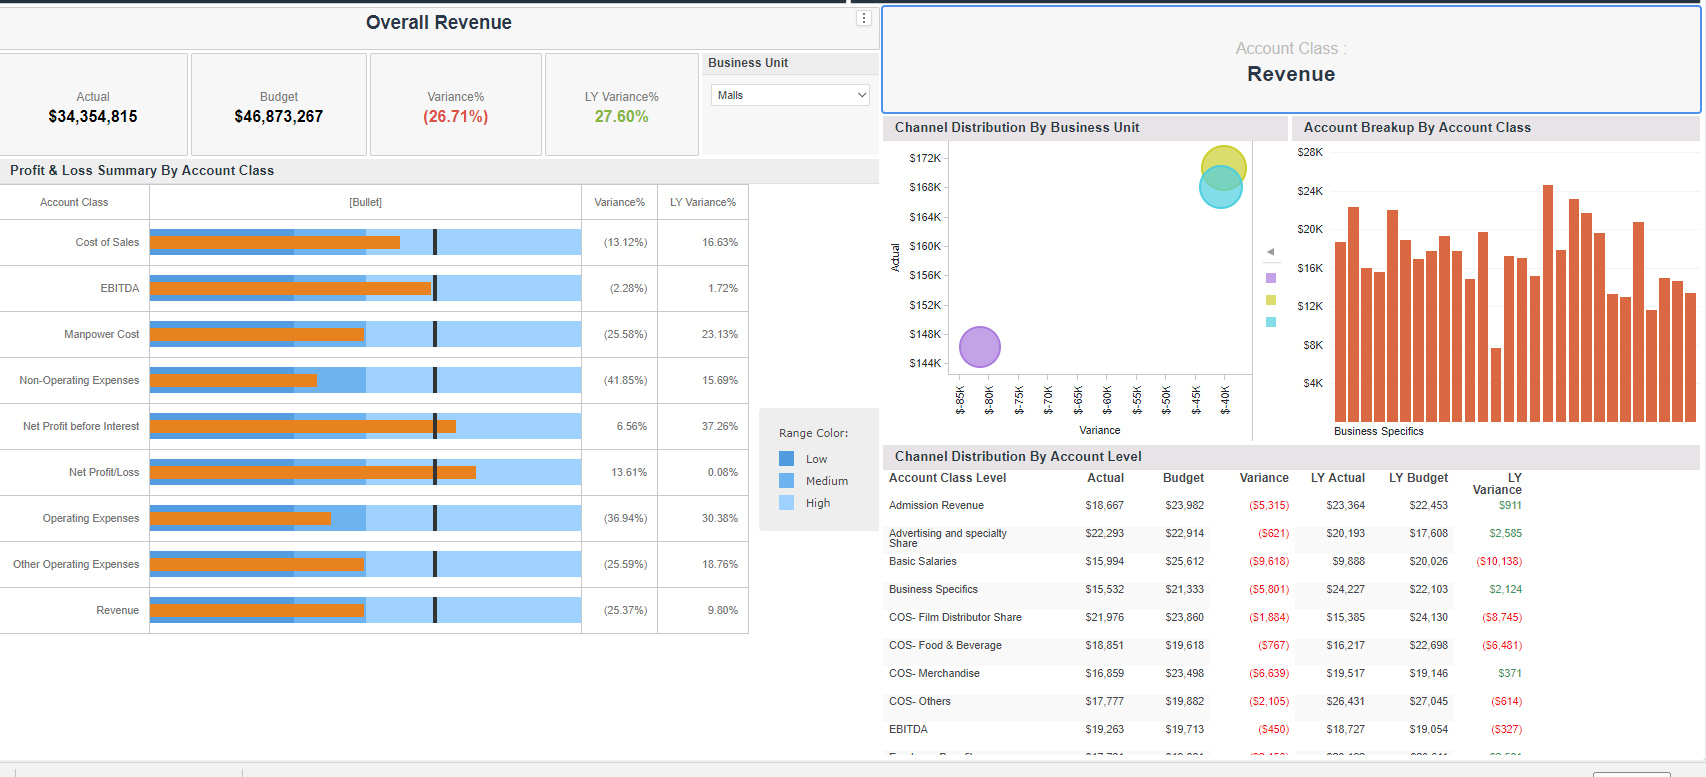This screenshot has width=1706, height=777.
Task: Sort by LY Variance% column header in P&L table
Action: (703, 202)
